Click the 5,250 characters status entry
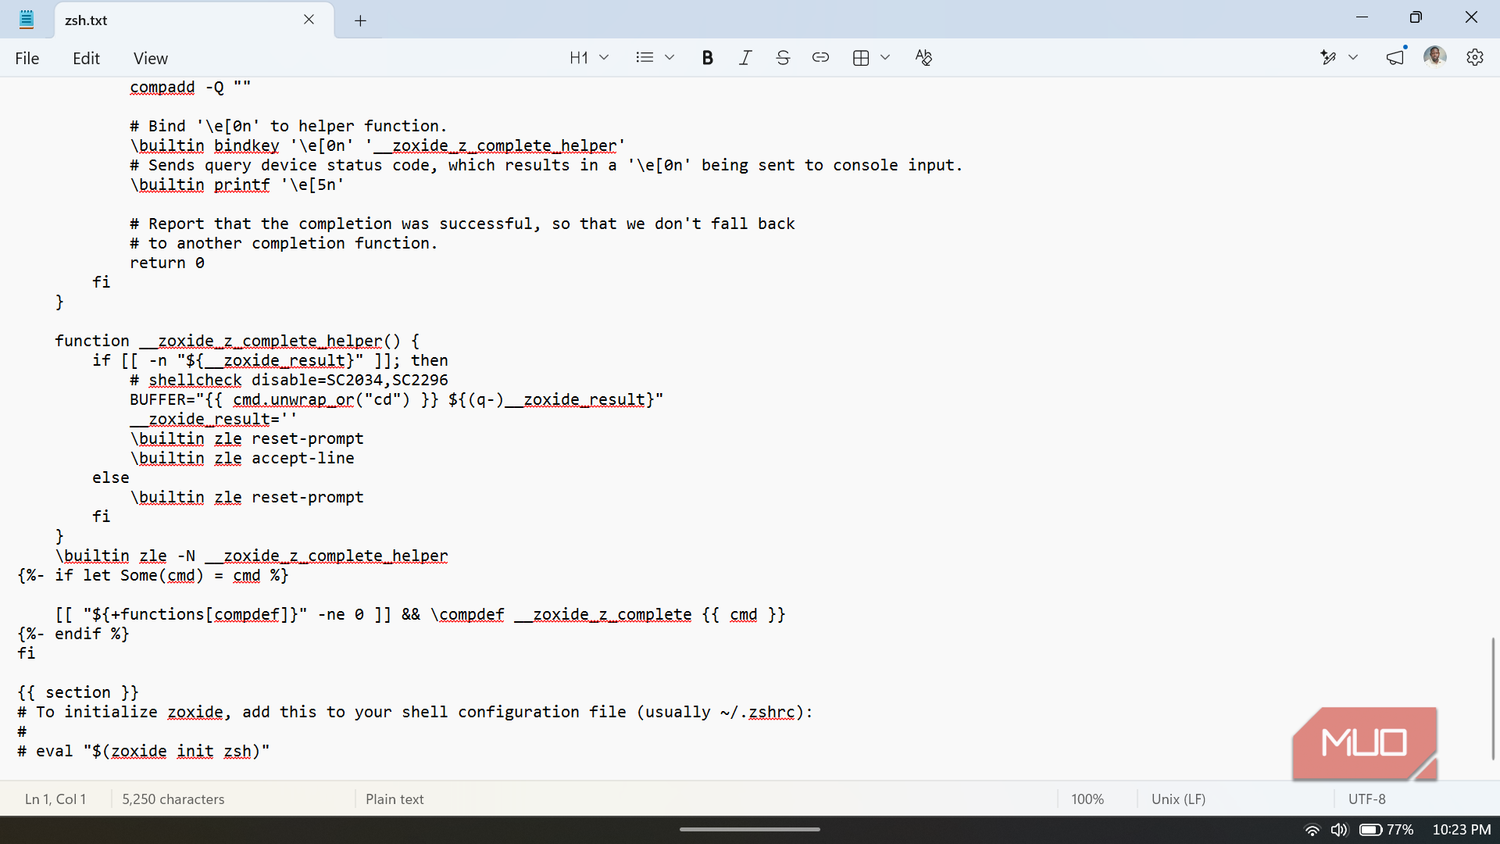Viewport: 1500px width, 844px height. tap(173, 799)
